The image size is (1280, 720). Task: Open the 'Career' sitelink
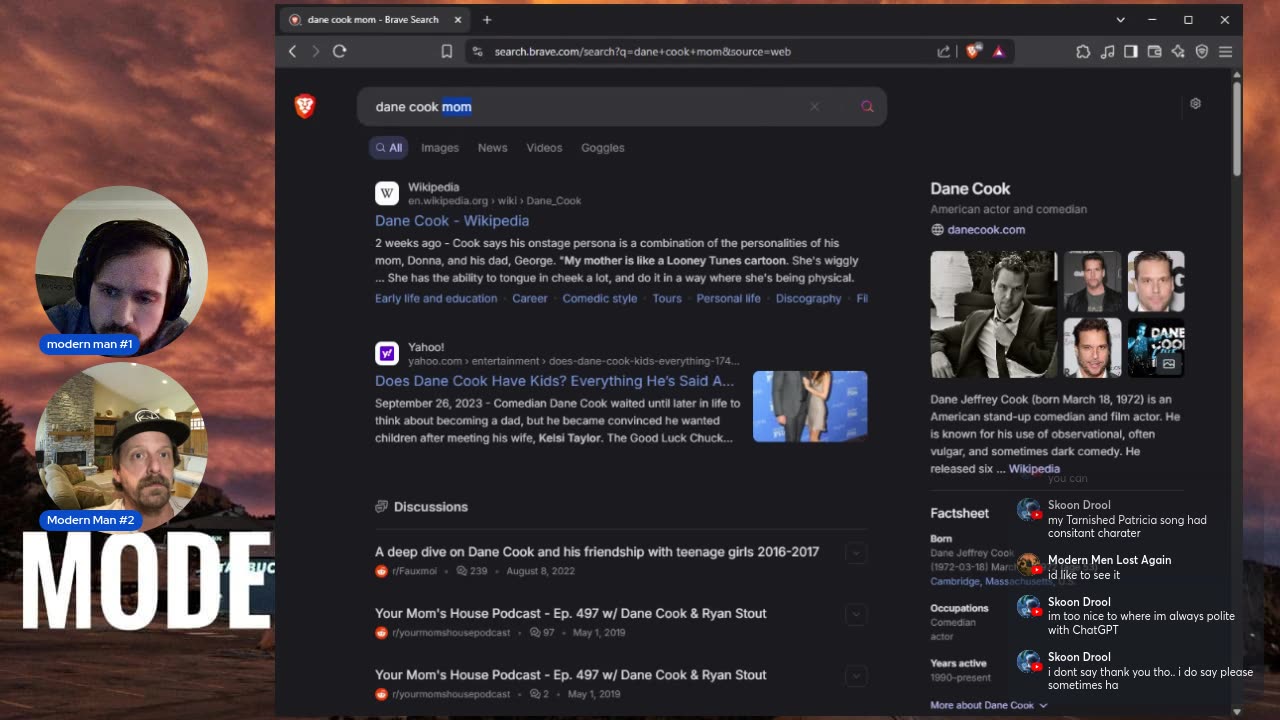(x=530, y=299)
